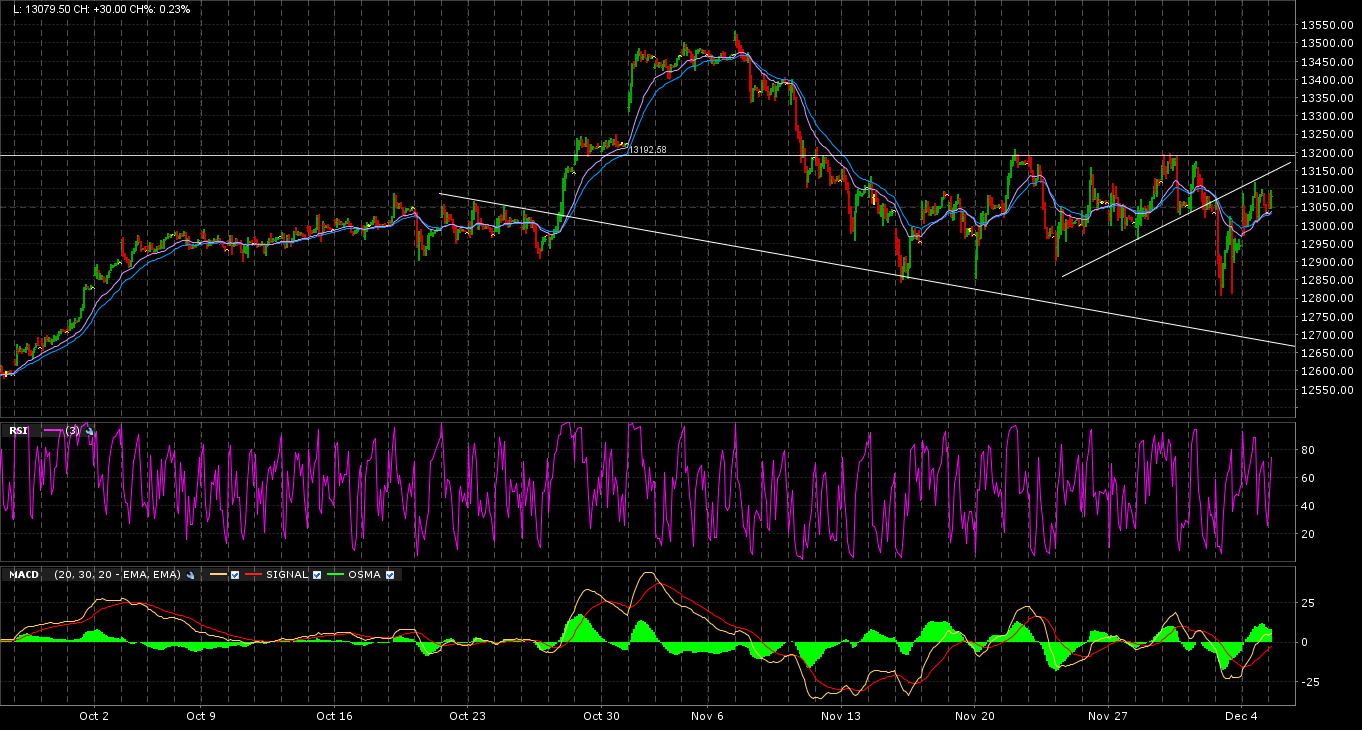This screenshot has width=1362, height=730.
Task: Click the MACD (20, 30, 20 - EMA, EMA) parameters
Action: [x=117, y=575]
